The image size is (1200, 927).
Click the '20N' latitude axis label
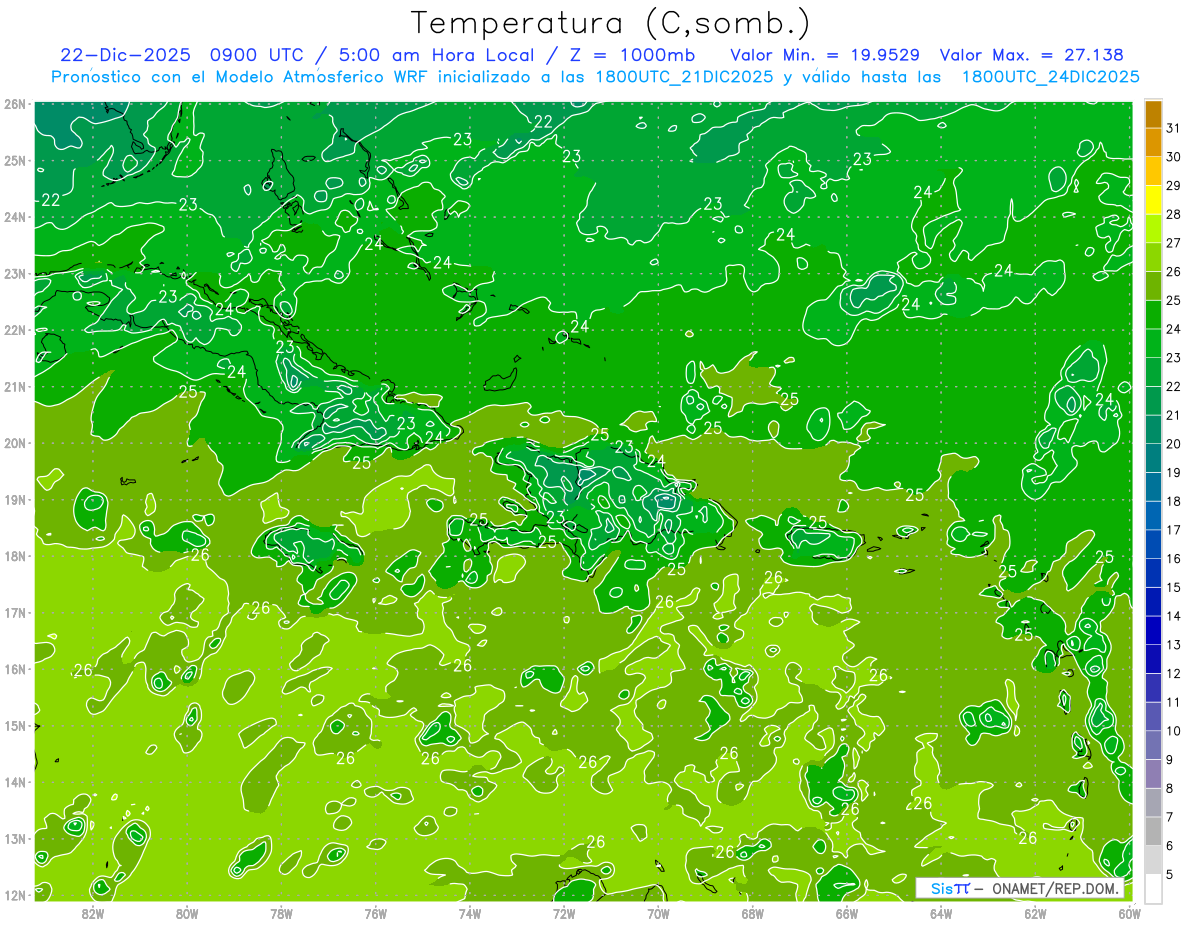[x=15, y=443]
